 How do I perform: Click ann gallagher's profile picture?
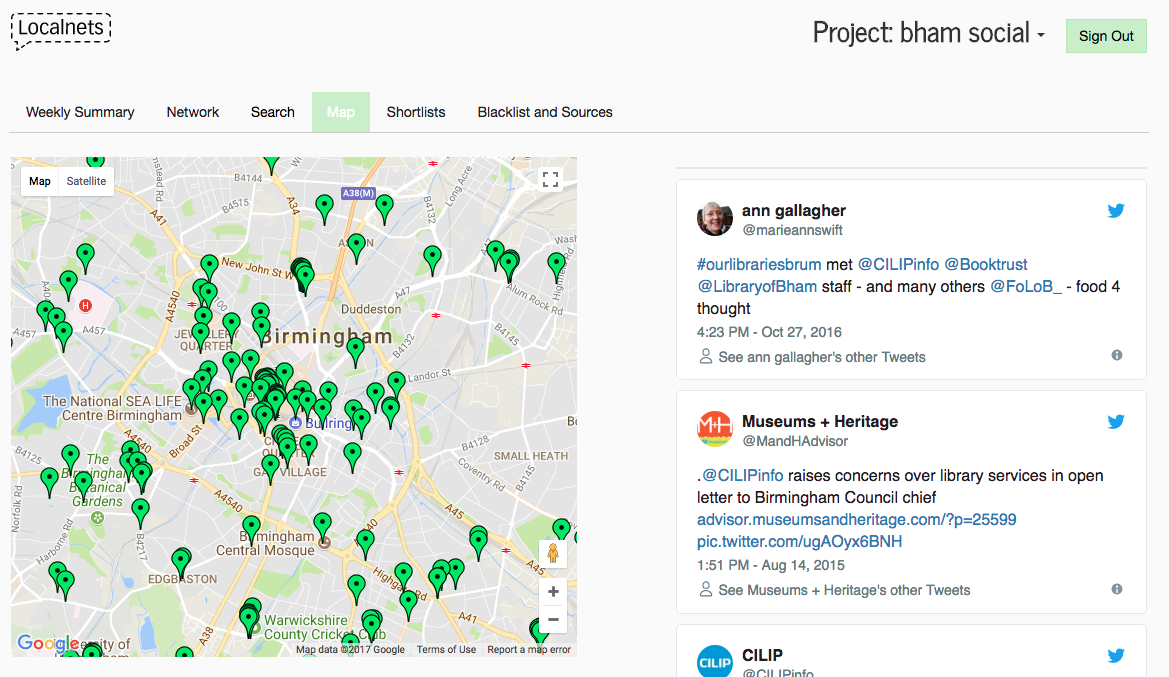click(714, 219)
